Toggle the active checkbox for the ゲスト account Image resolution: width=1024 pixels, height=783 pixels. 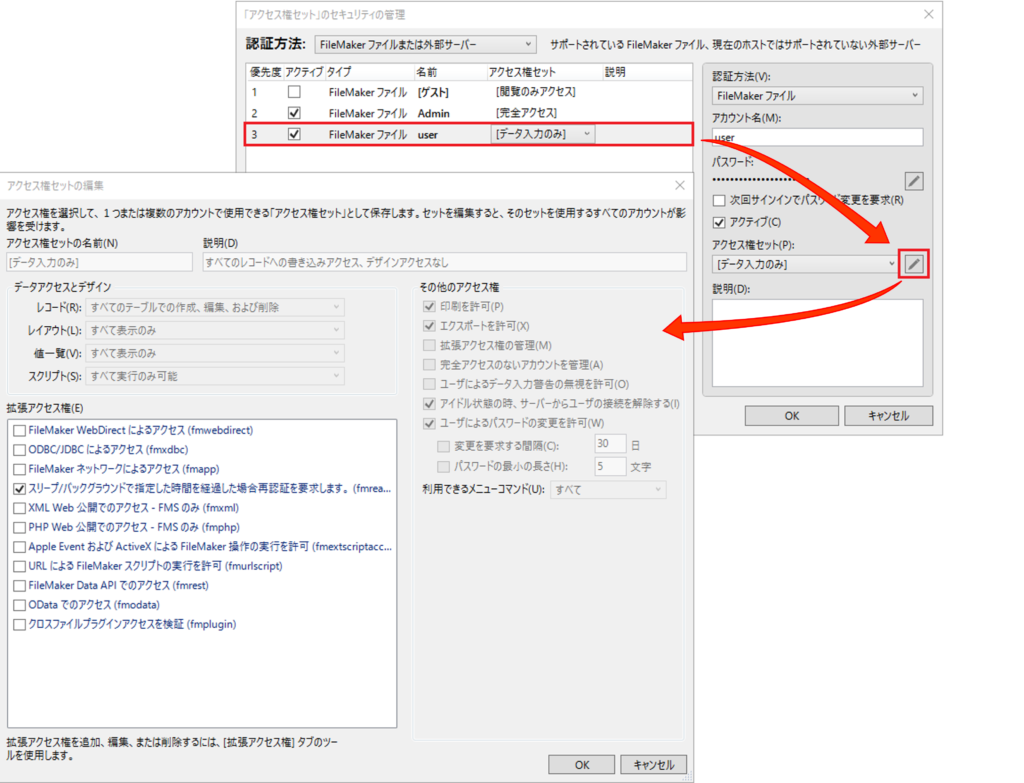[295, 92]
